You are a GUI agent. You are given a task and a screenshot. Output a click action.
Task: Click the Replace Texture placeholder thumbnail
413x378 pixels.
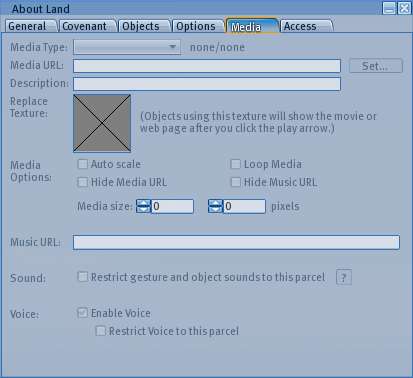click(x=102, y=123)
